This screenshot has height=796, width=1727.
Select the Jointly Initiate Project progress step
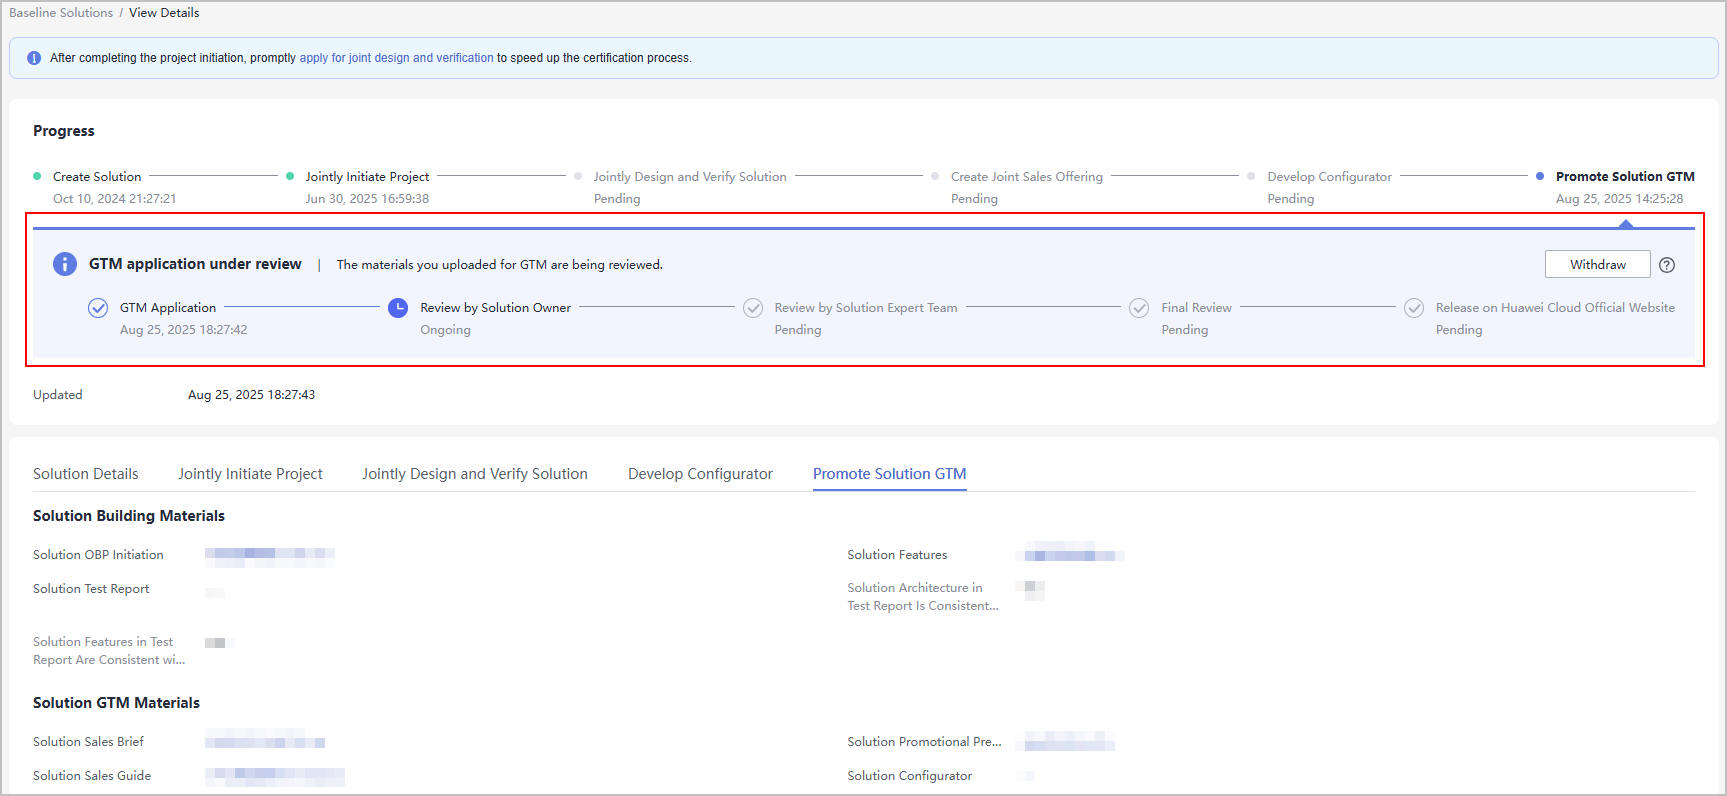pos(367,177)
